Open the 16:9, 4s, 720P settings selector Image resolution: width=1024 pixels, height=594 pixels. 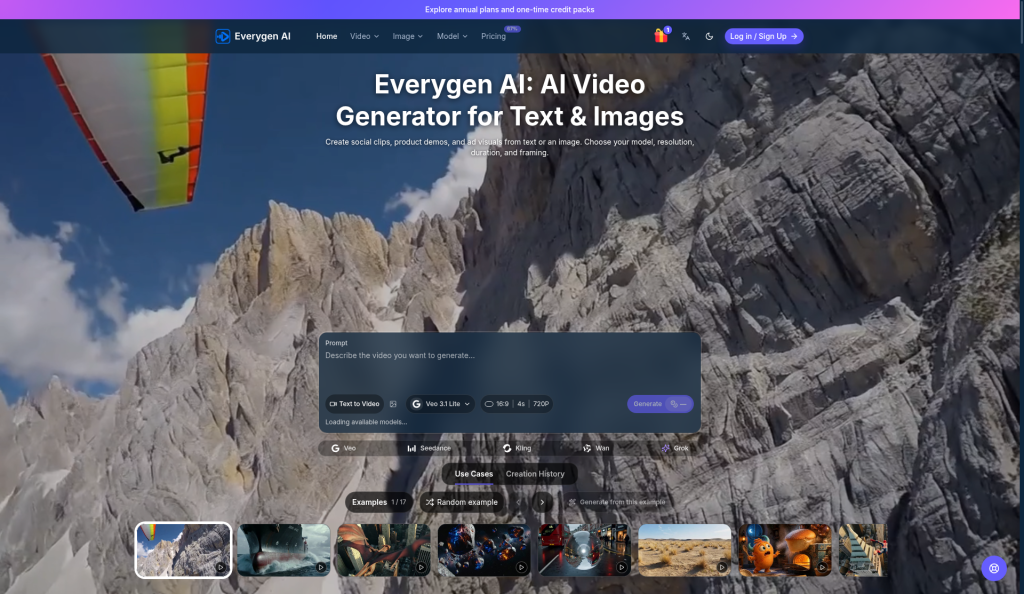pos(517,404)
